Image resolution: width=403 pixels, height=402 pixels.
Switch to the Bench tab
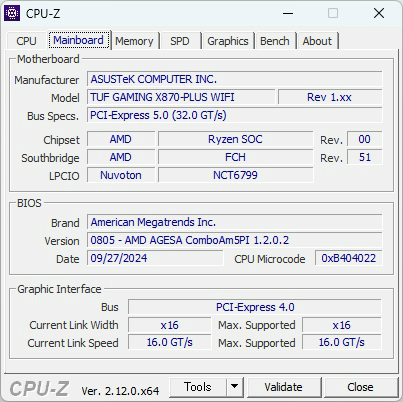275,41
